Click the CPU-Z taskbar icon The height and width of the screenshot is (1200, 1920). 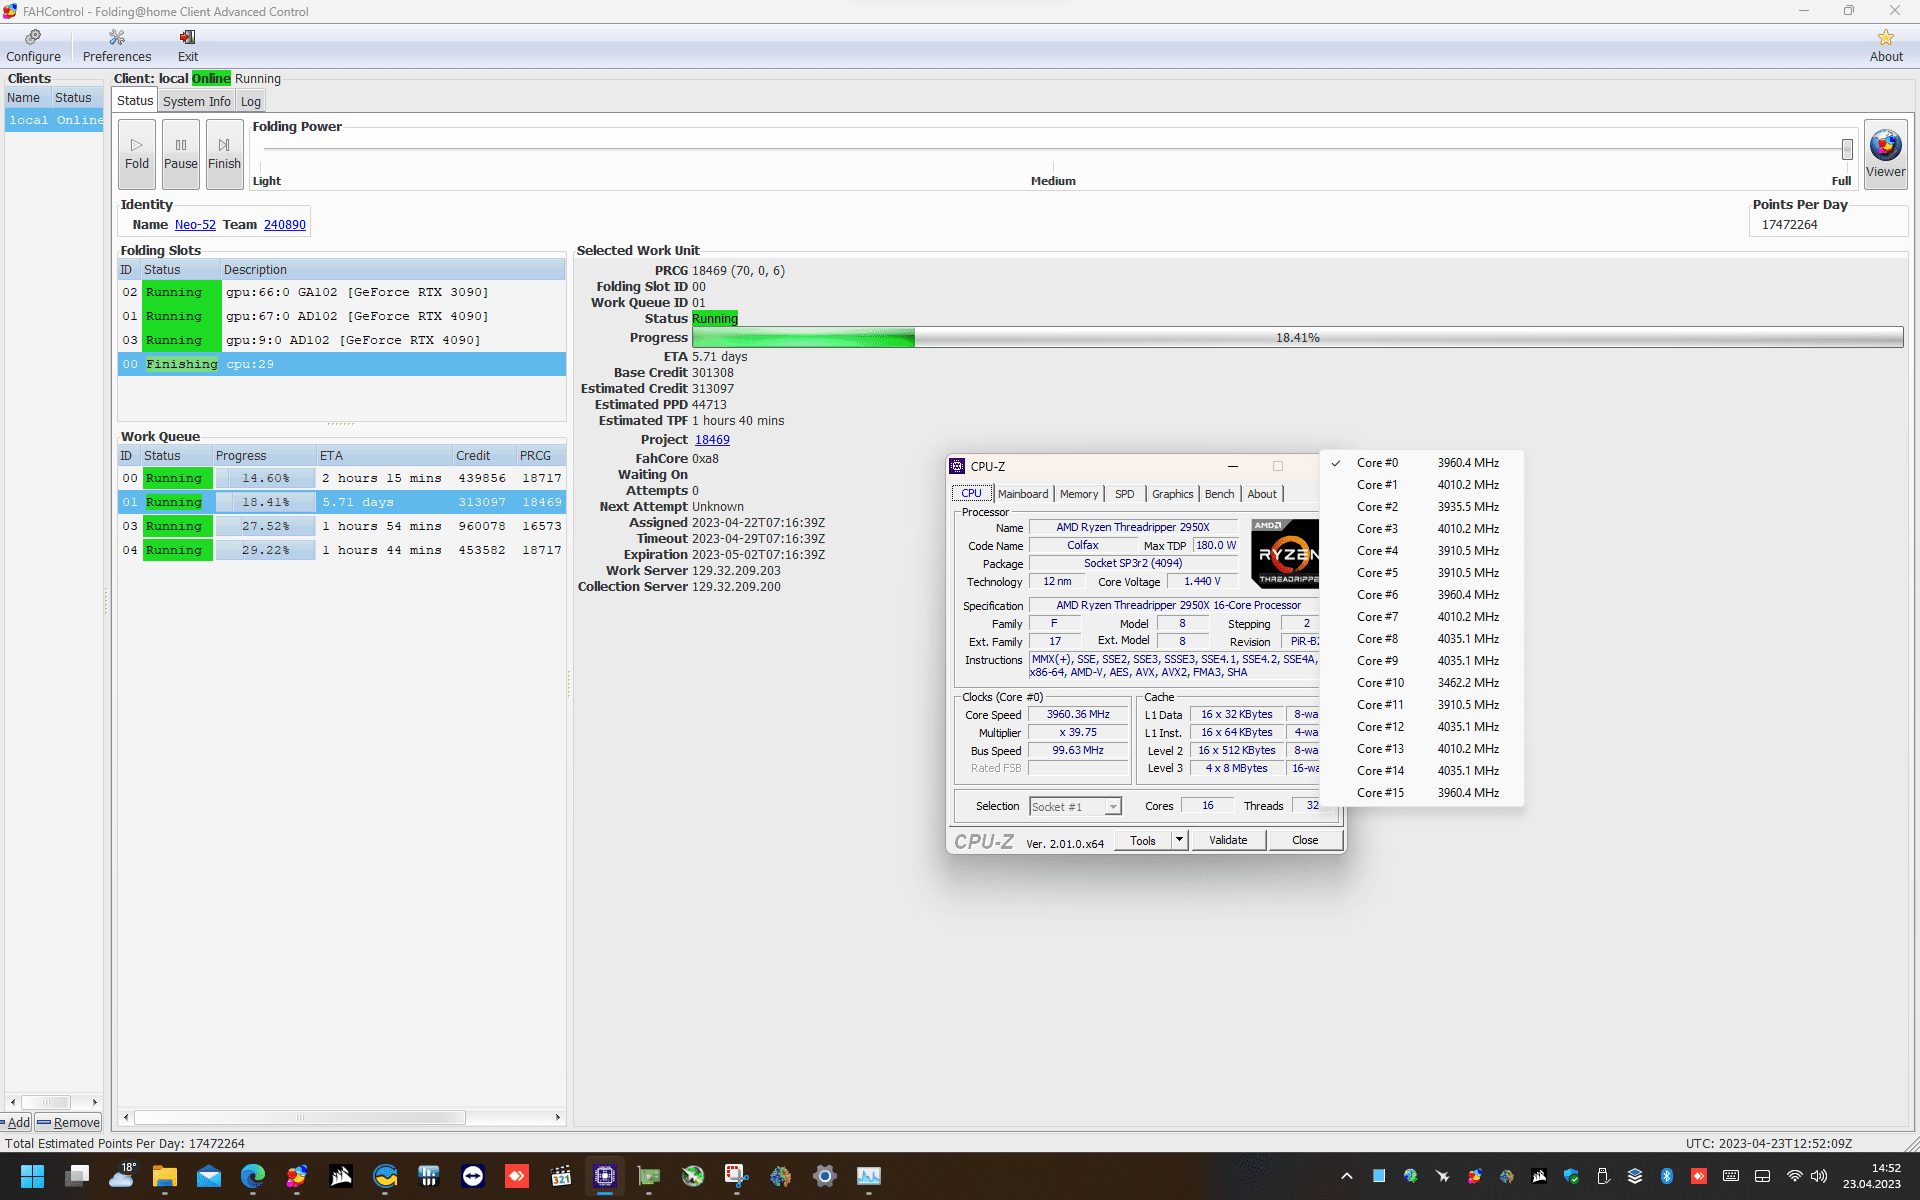coord(605,1176)
